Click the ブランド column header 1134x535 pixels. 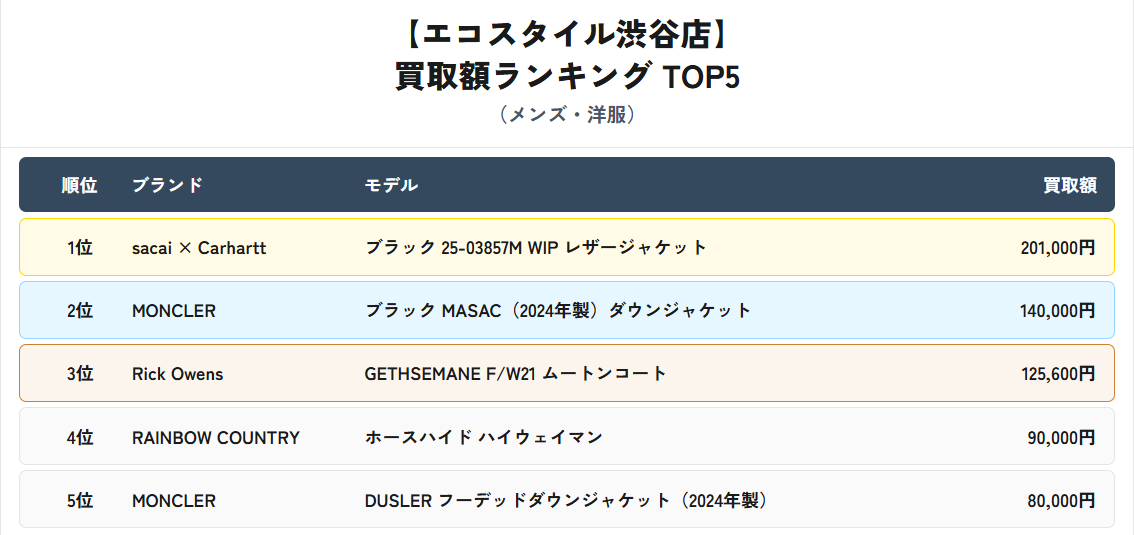pos(167,185)
